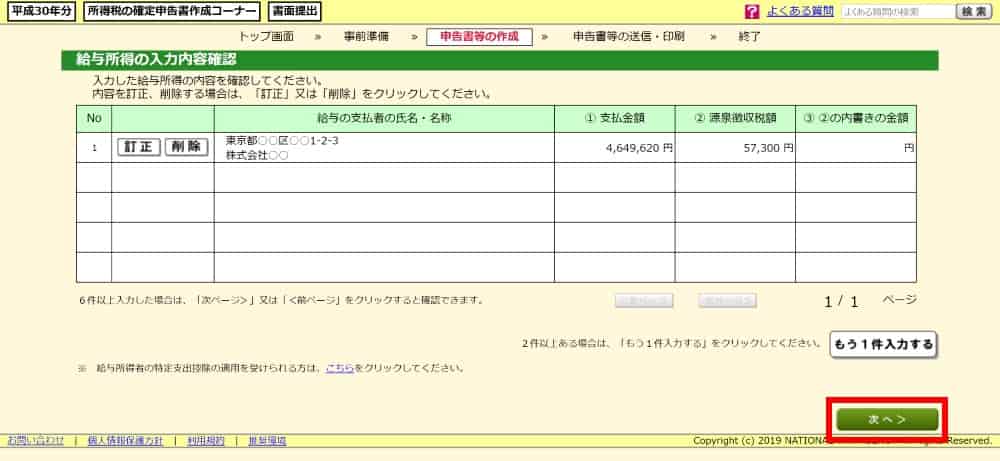Open the こちら link for 特定支出控除
Image resolution: width=1000 pixels, height=461 pixels.
[x=339, y=368]
